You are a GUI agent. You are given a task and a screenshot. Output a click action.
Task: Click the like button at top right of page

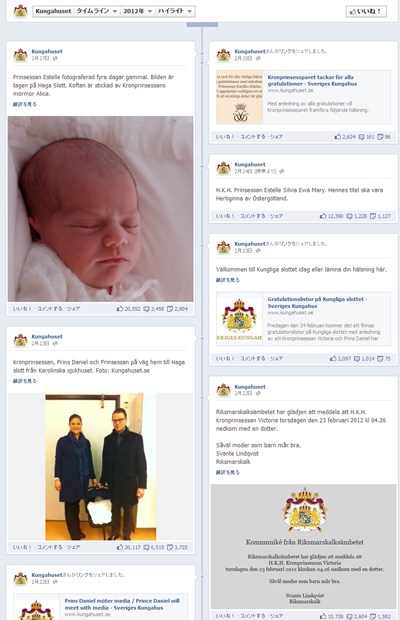coord(366,11)
